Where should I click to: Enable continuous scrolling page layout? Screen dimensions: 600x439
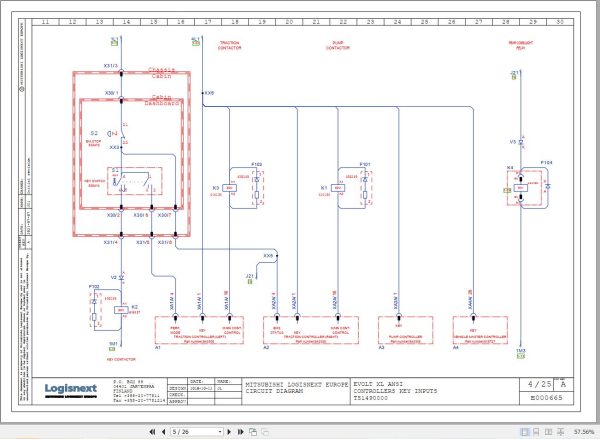(x=536, y=432)
